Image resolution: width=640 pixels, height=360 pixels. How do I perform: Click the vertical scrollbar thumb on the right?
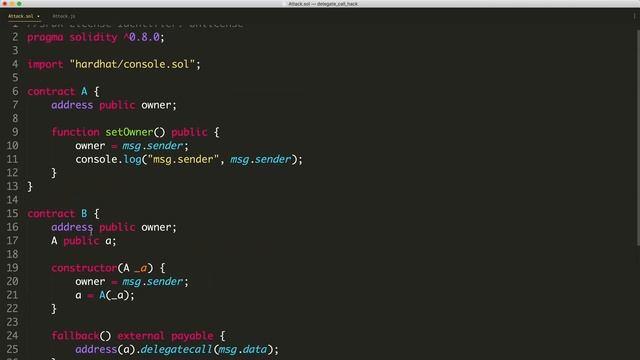[x=638, y=137]
